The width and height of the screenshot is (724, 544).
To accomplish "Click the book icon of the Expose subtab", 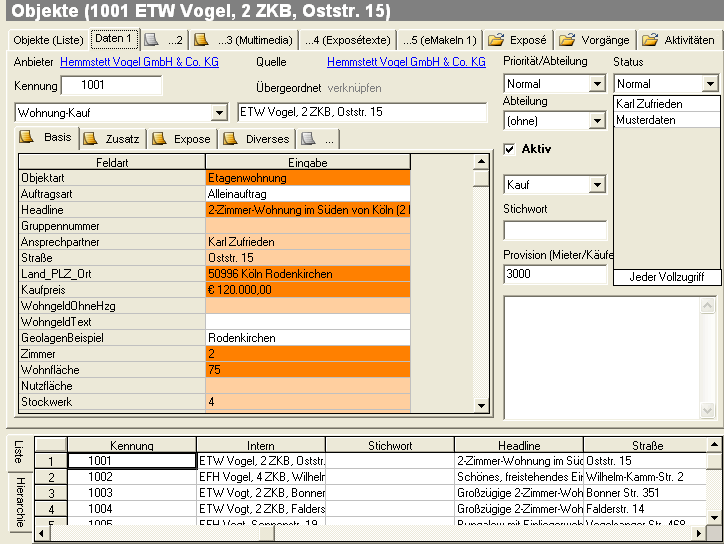I will [159, 138].
